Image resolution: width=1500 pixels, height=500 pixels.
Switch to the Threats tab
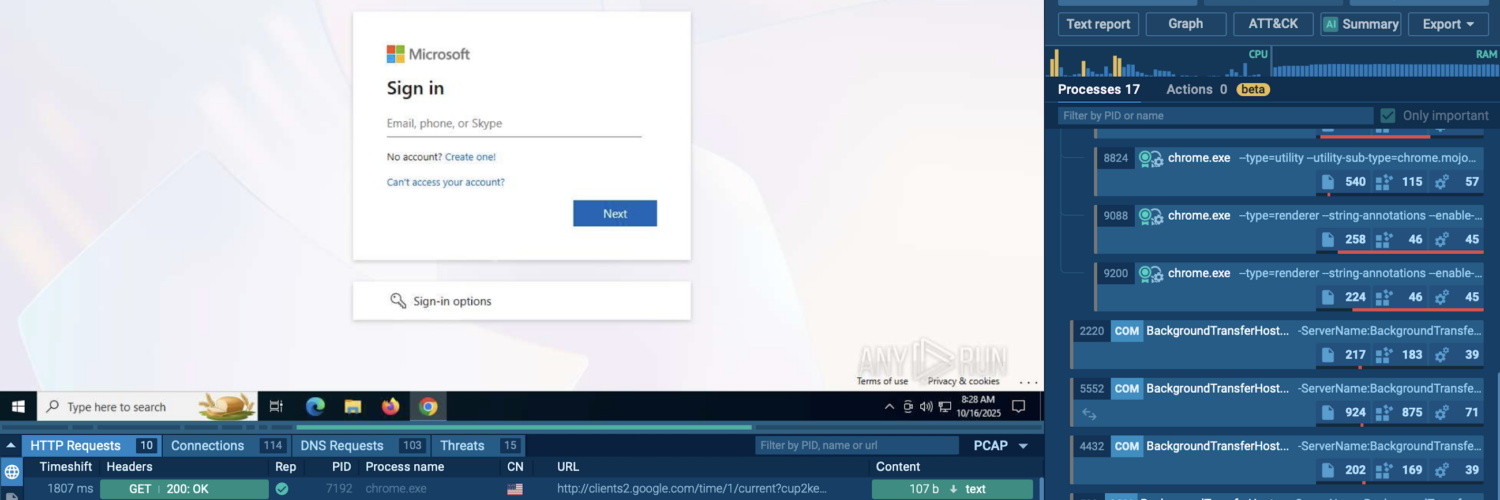(x=478, y=446)
